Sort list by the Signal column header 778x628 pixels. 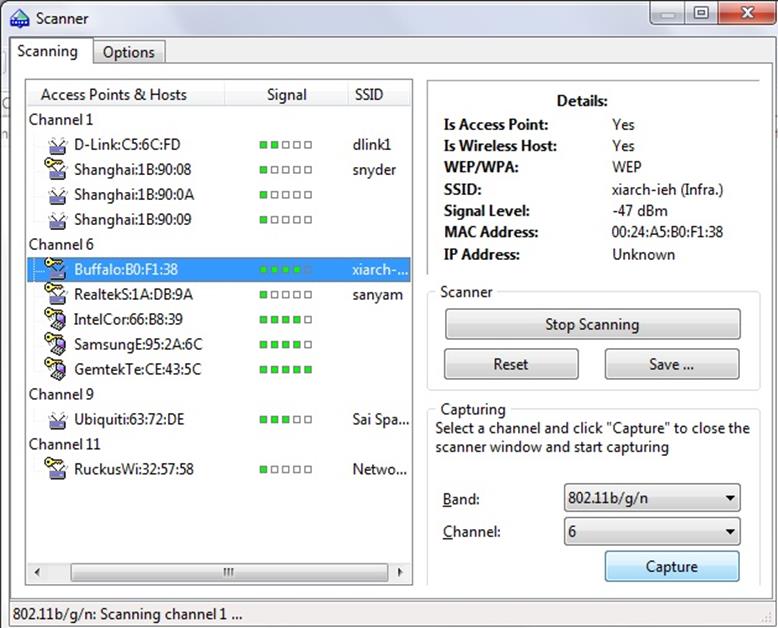pyautogui.click(x=286, y=95)
